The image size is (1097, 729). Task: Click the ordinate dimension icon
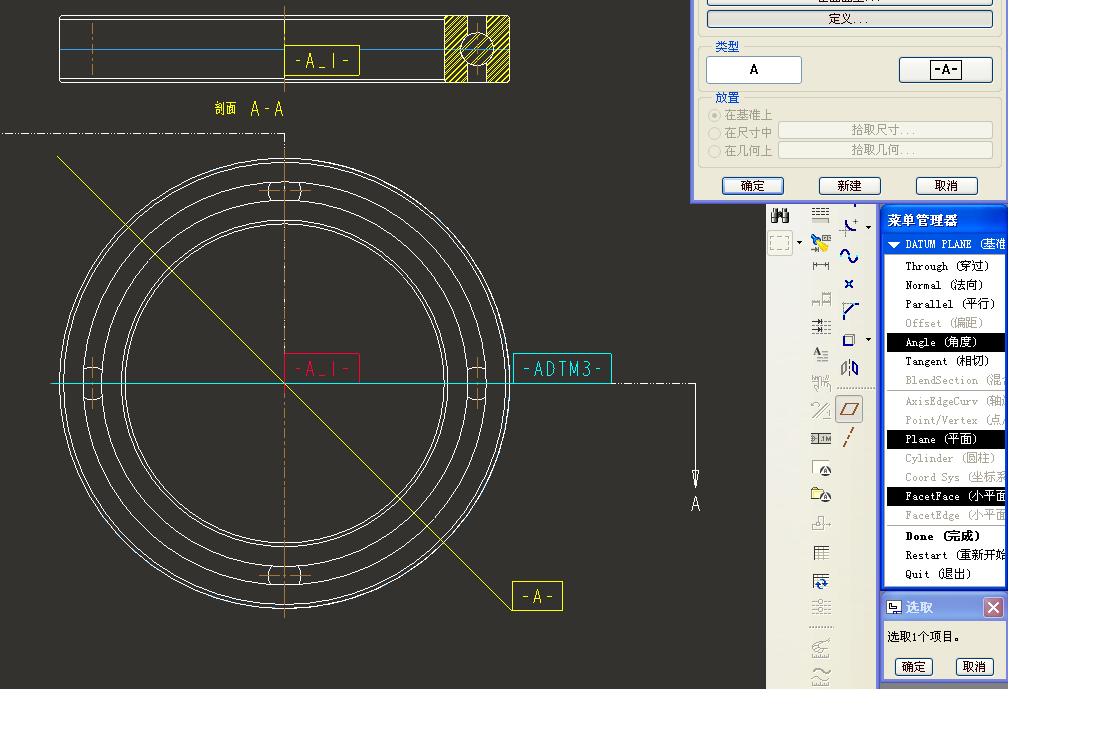click(821, 299)
